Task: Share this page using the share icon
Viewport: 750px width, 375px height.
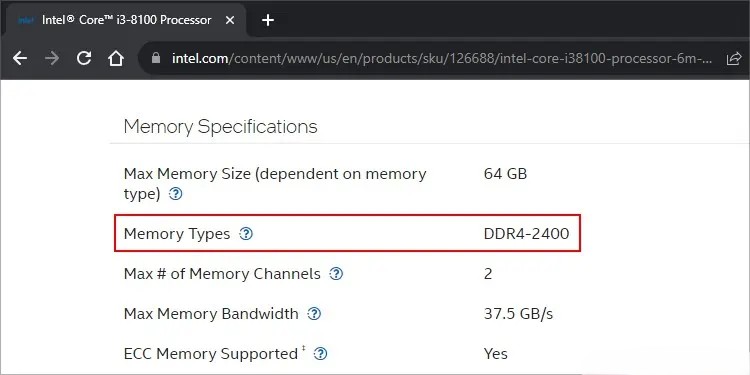Action: coord(734,59)
